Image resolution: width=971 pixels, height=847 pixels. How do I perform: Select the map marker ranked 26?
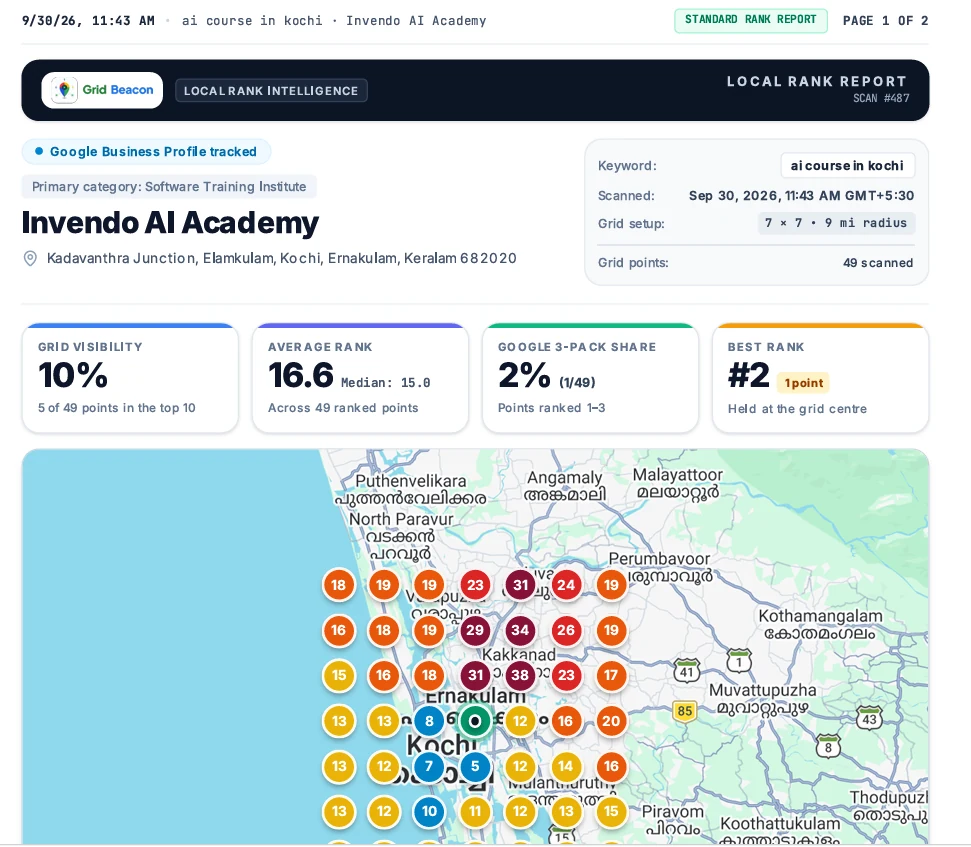click(x=566, y=630)
